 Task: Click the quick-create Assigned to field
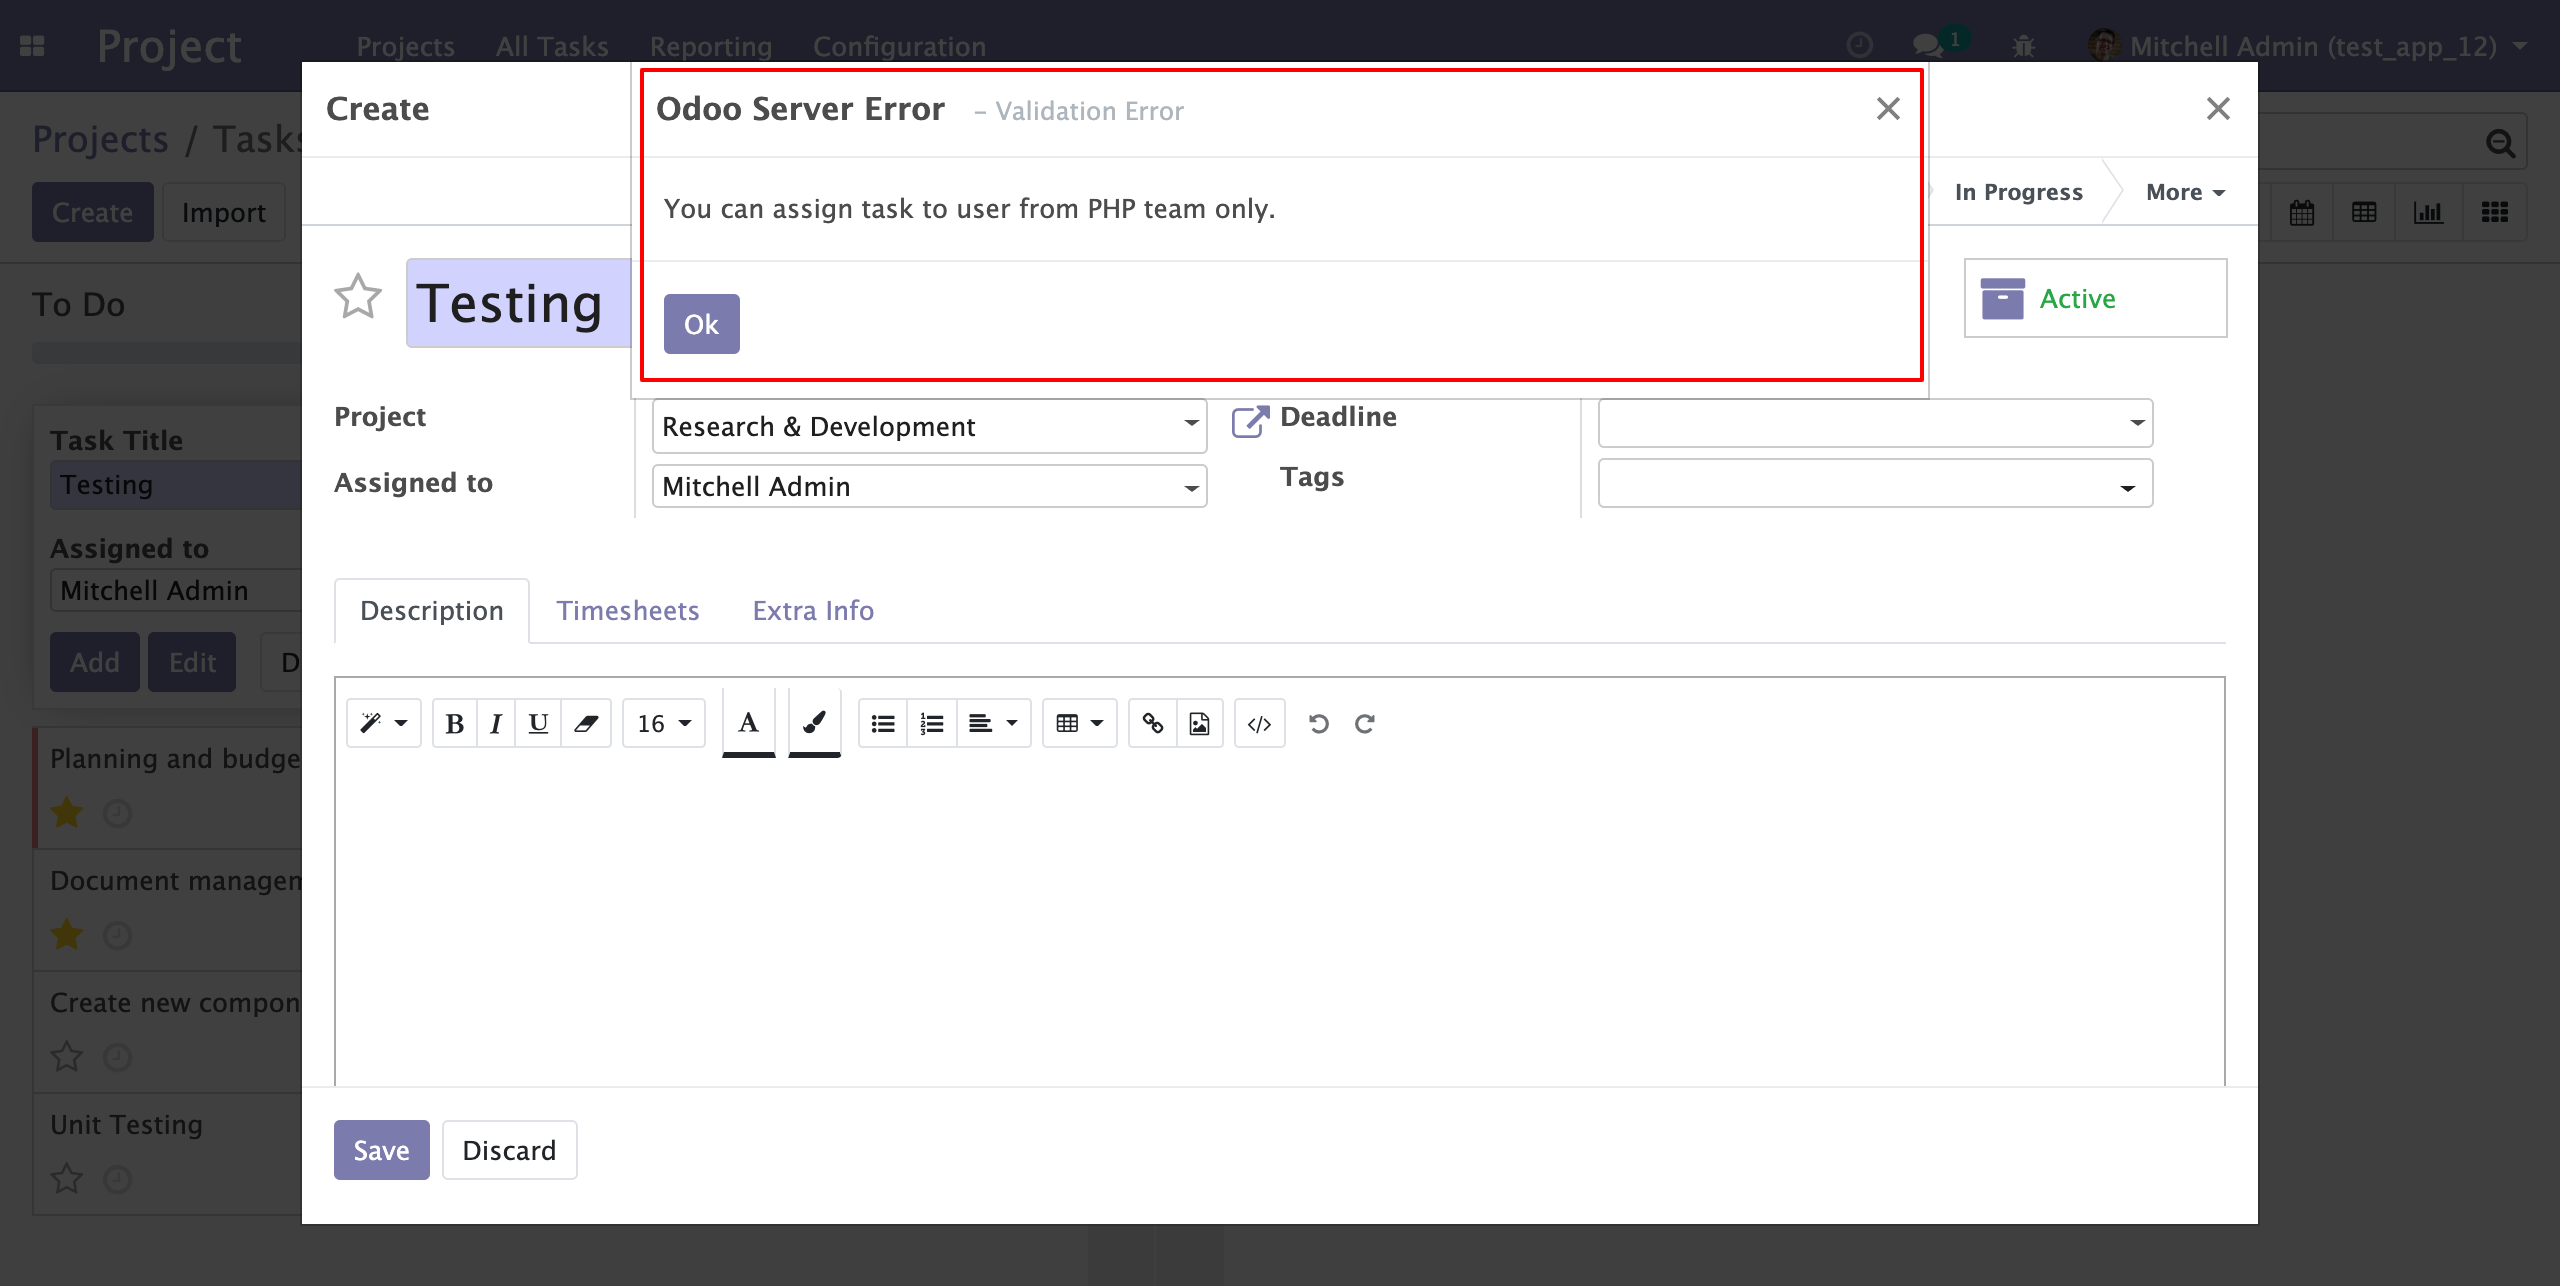[x=176, y=590]
